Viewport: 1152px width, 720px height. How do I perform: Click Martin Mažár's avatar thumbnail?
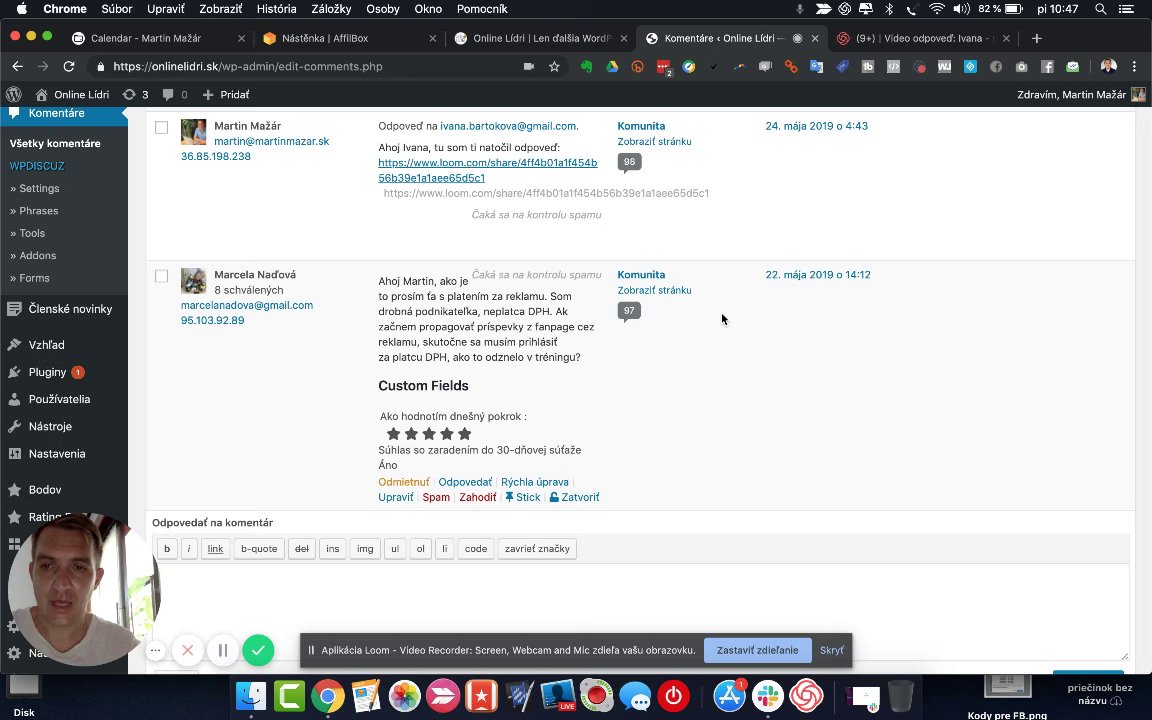194,132
